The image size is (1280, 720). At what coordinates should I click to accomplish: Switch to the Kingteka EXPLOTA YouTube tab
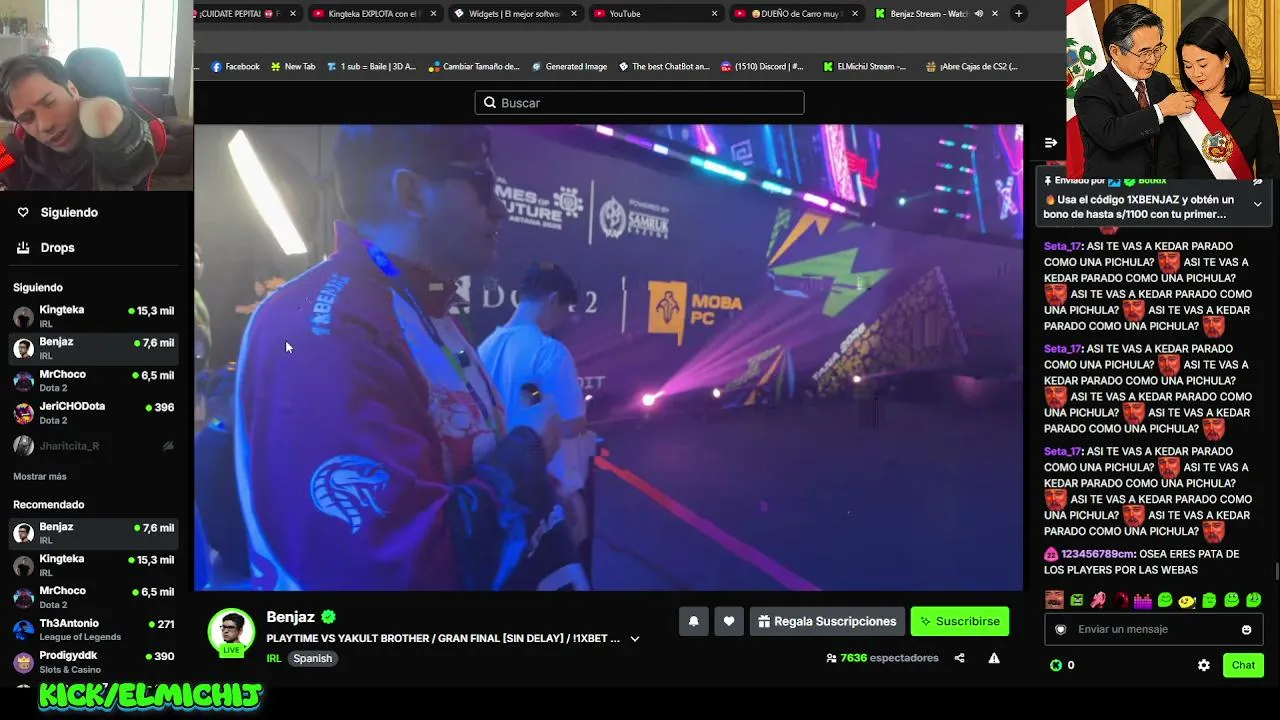coord(376,14)
